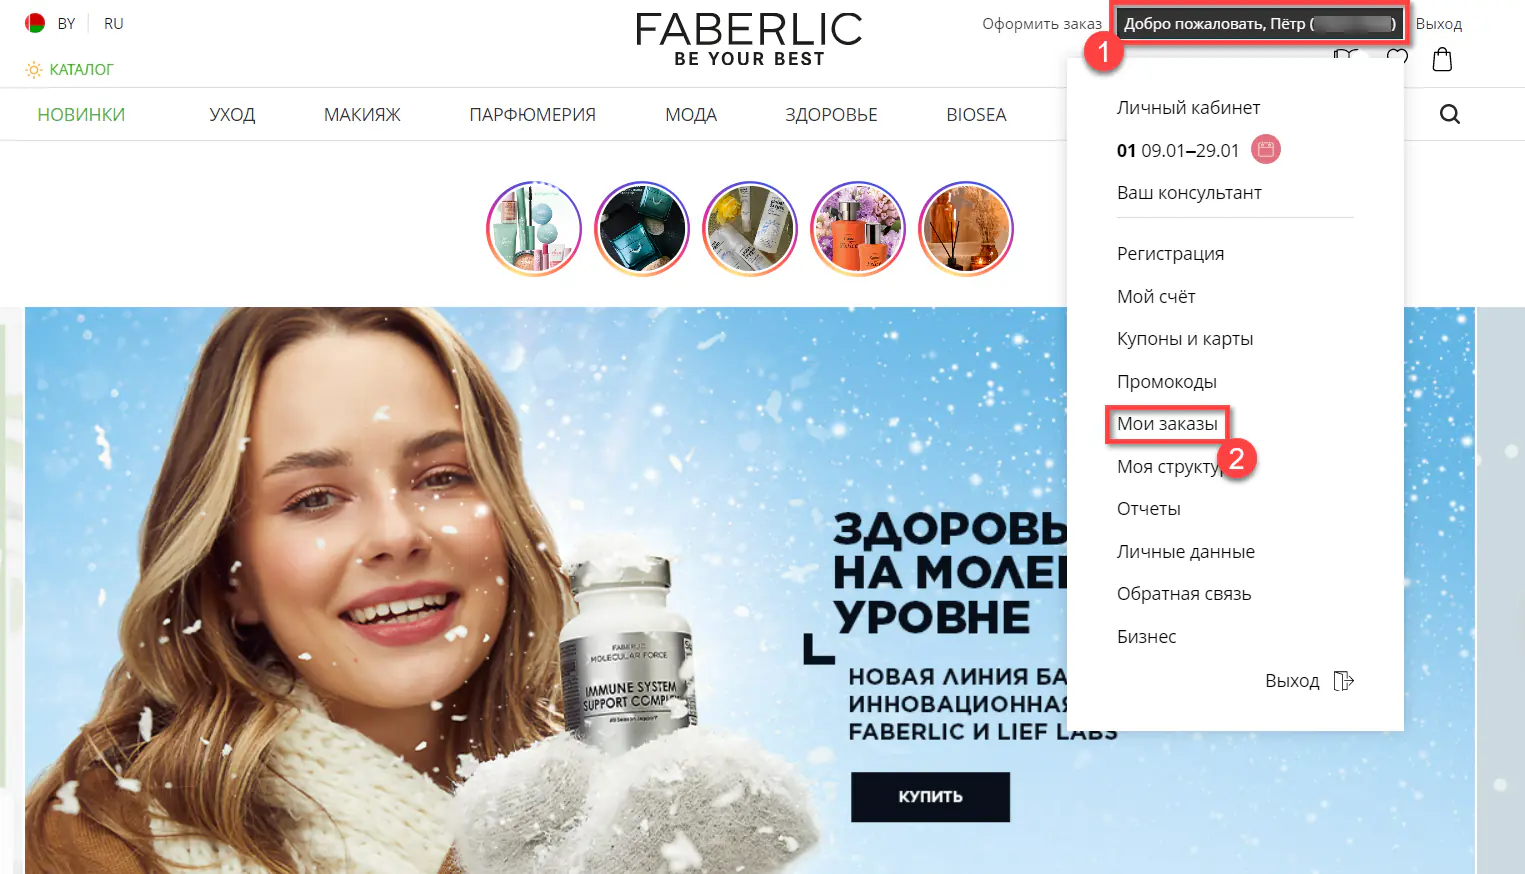This screenshot has width=1525, height=874.
Task: Click the КУПИТЬ button on banner
Action: point(930,797)
